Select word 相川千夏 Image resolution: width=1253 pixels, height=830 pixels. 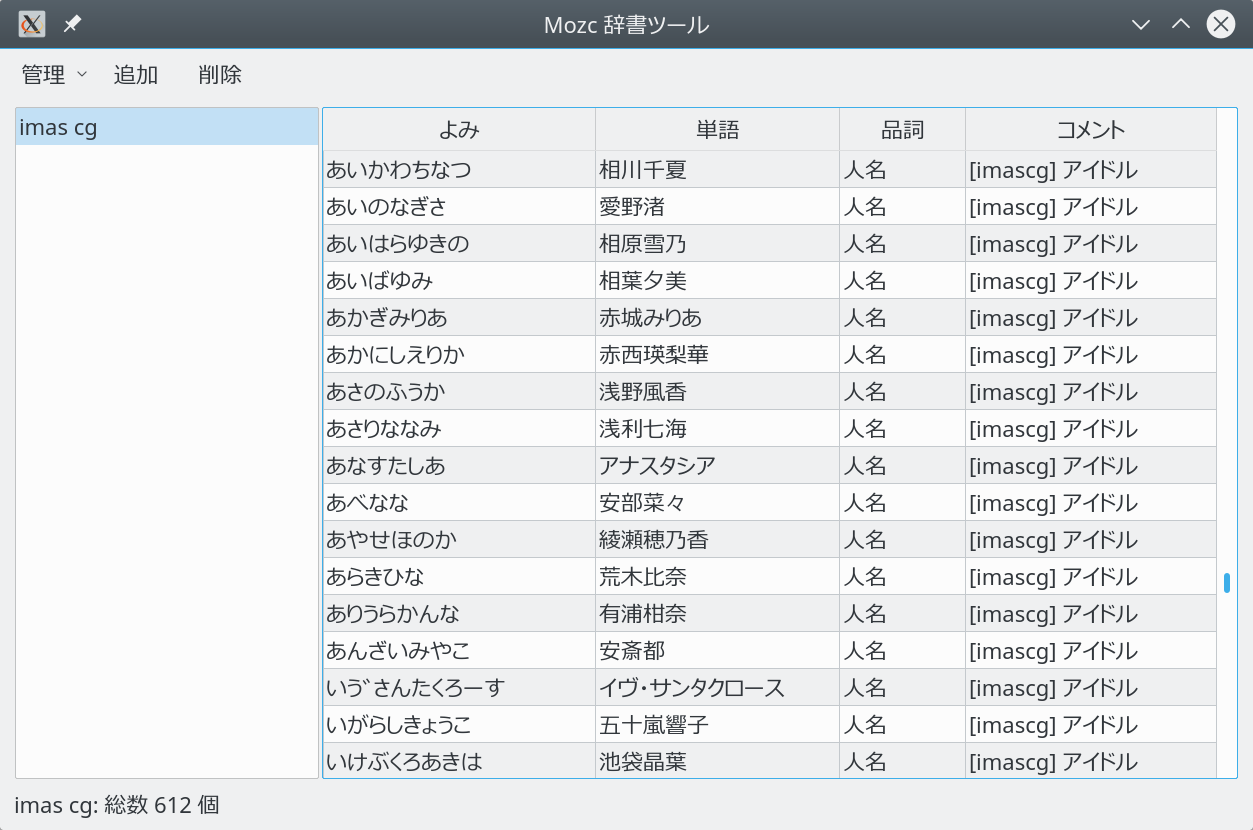point(718,170)
